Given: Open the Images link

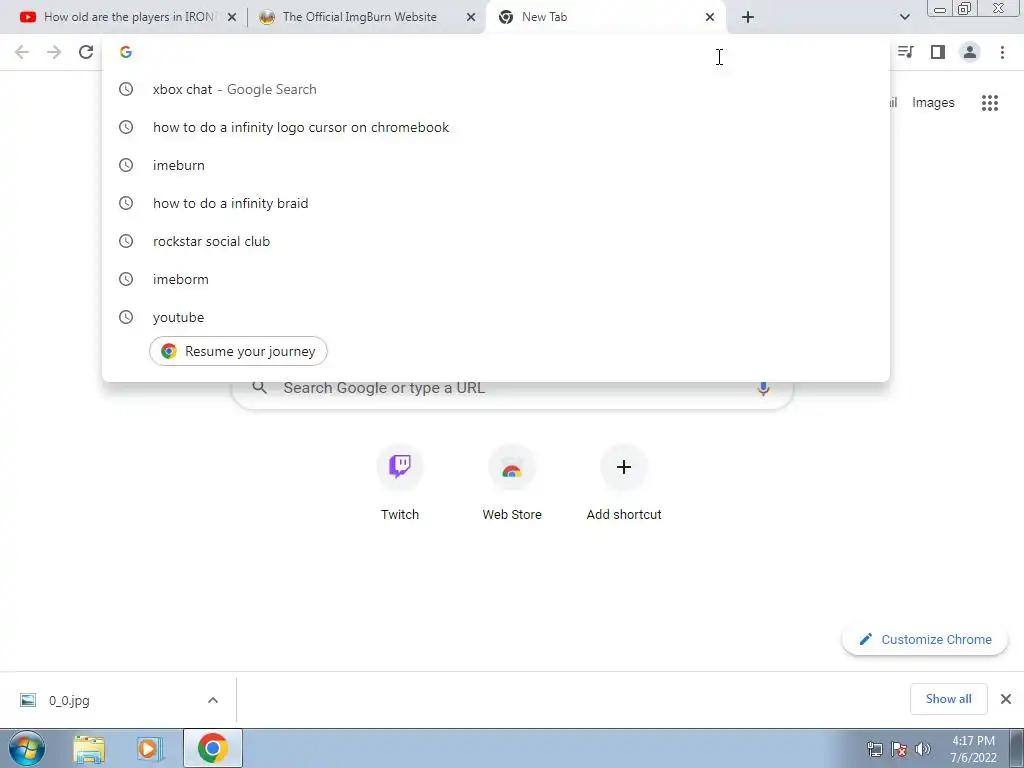Looking at the screenshot, I should pos(933,103).
